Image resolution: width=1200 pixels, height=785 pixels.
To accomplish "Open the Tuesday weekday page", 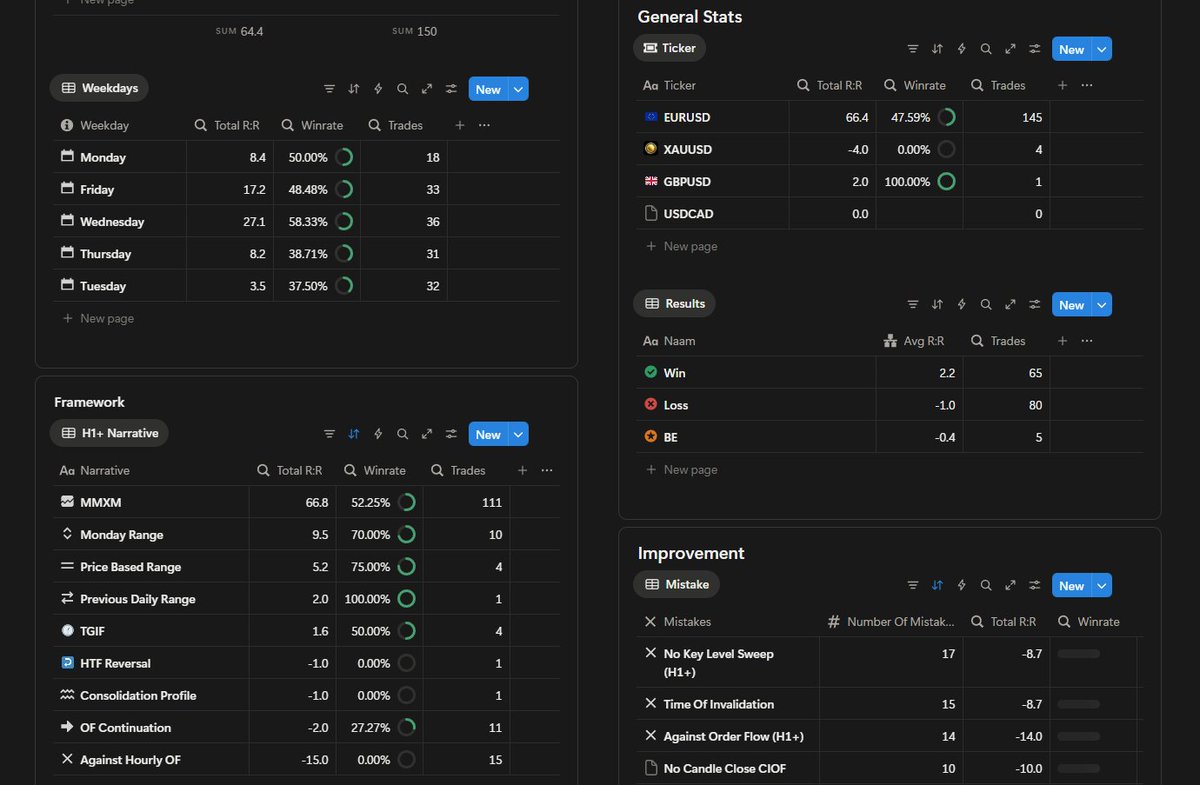I will point(103,286).
